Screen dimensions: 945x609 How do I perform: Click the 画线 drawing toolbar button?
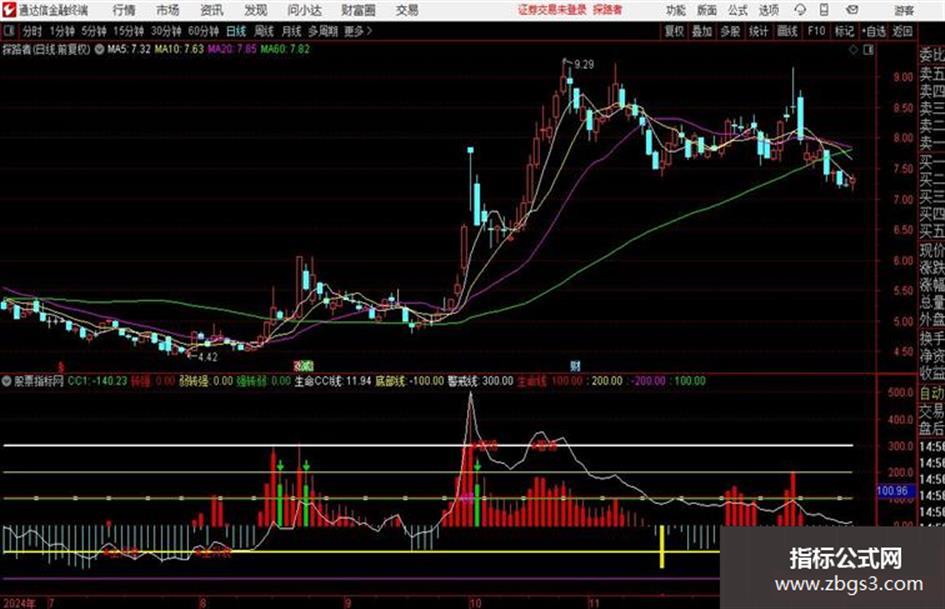click(787, 31)
